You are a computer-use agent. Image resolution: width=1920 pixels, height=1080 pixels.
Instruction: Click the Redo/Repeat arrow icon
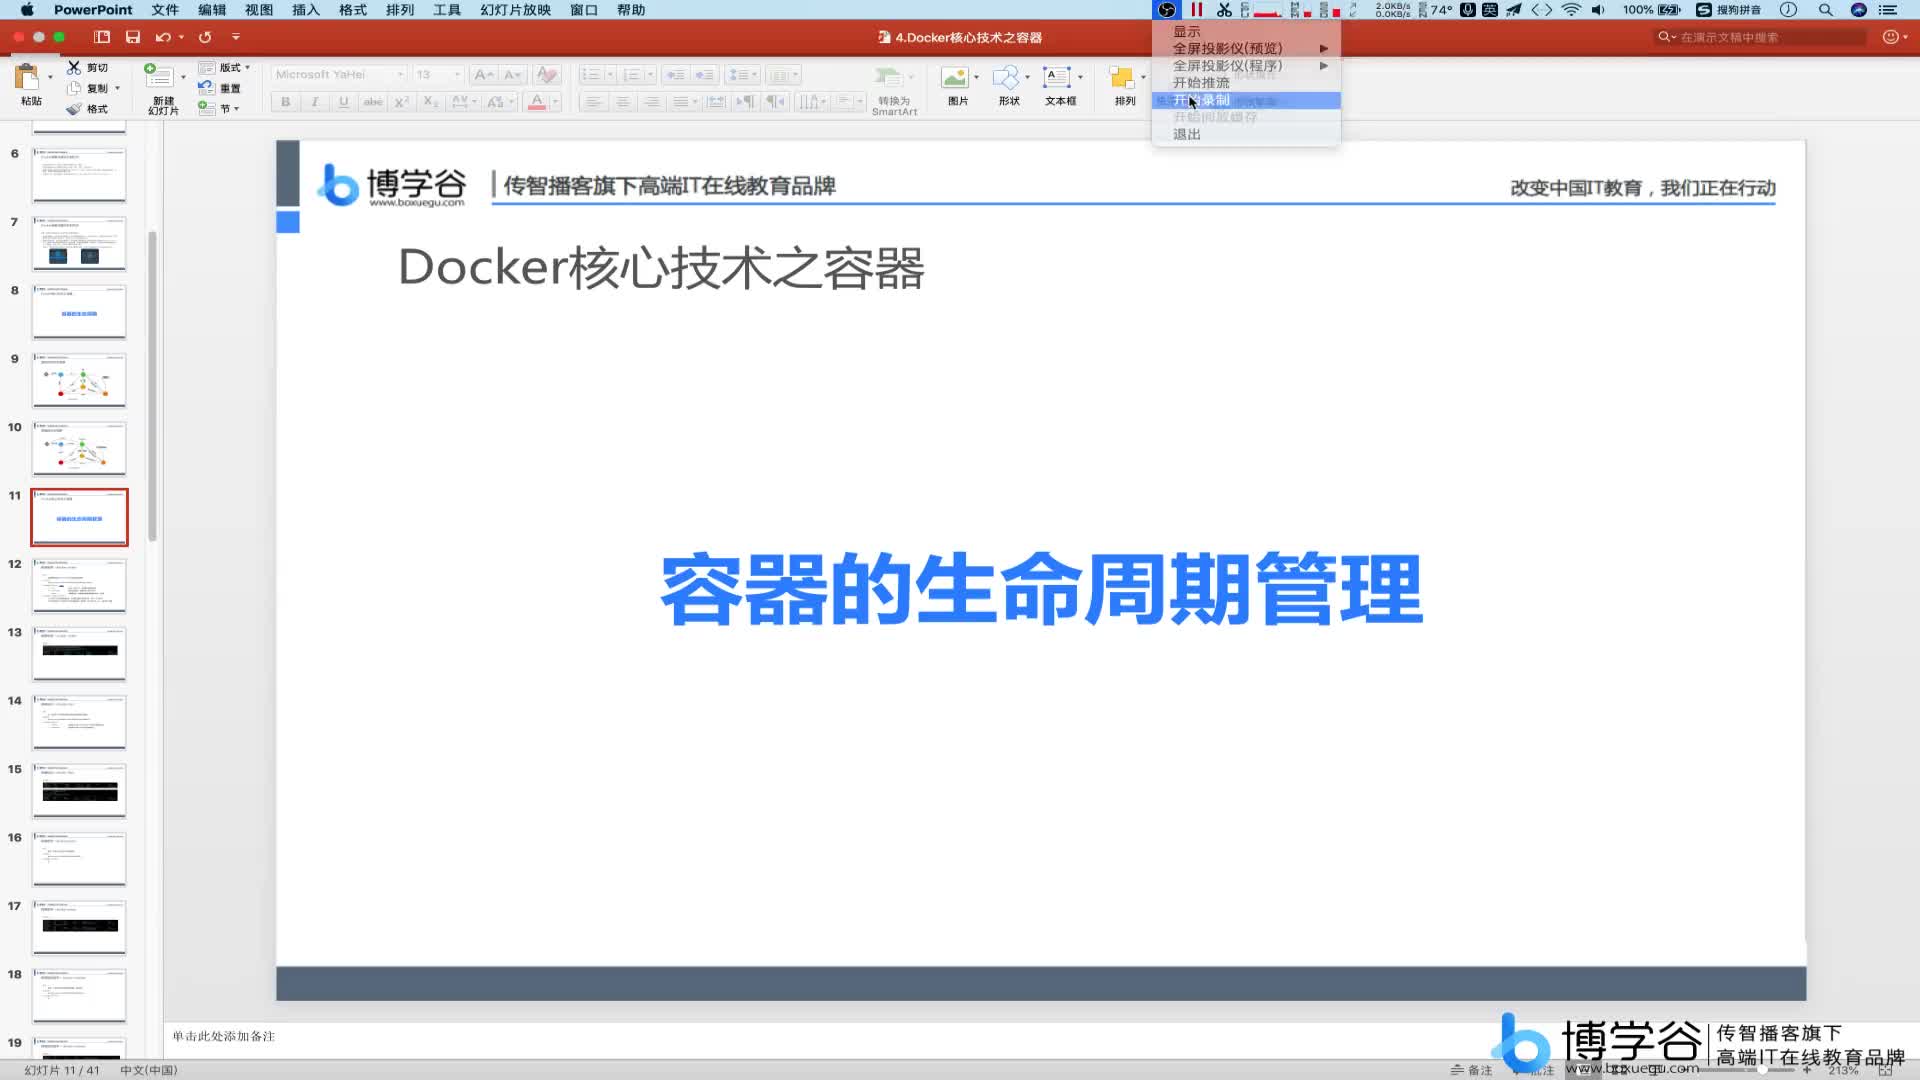click(x=205, y=37)
